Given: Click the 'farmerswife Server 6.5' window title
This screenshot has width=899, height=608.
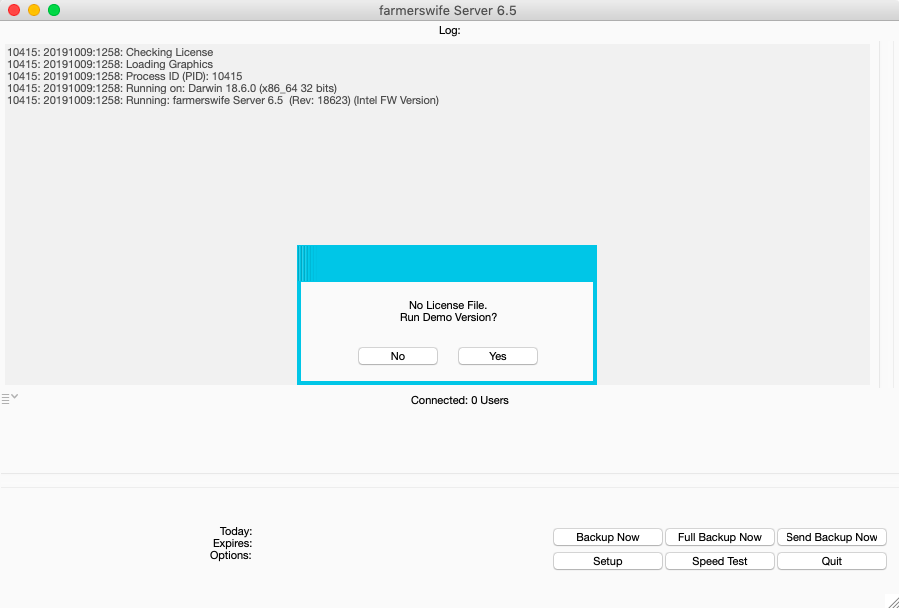Looking at the screenshot, I should (448, 10).
